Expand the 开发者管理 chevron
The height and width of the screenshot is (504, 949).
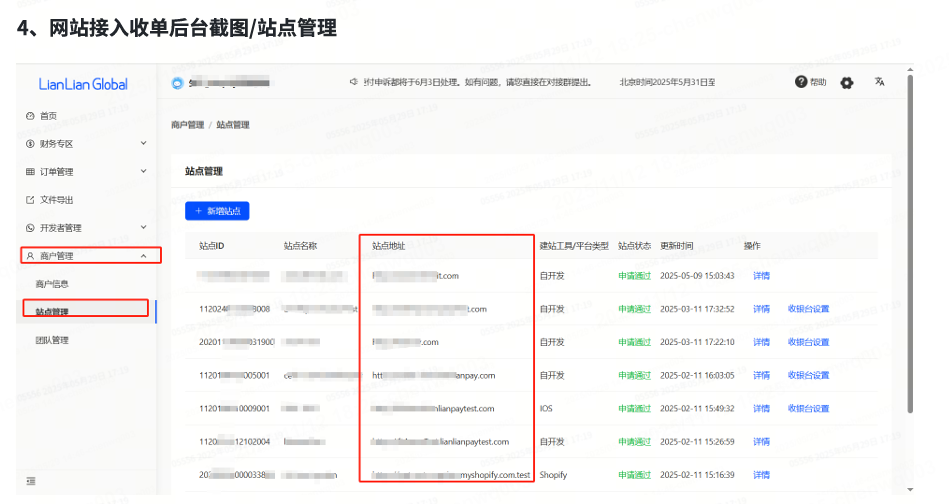[x=143, y=227]
